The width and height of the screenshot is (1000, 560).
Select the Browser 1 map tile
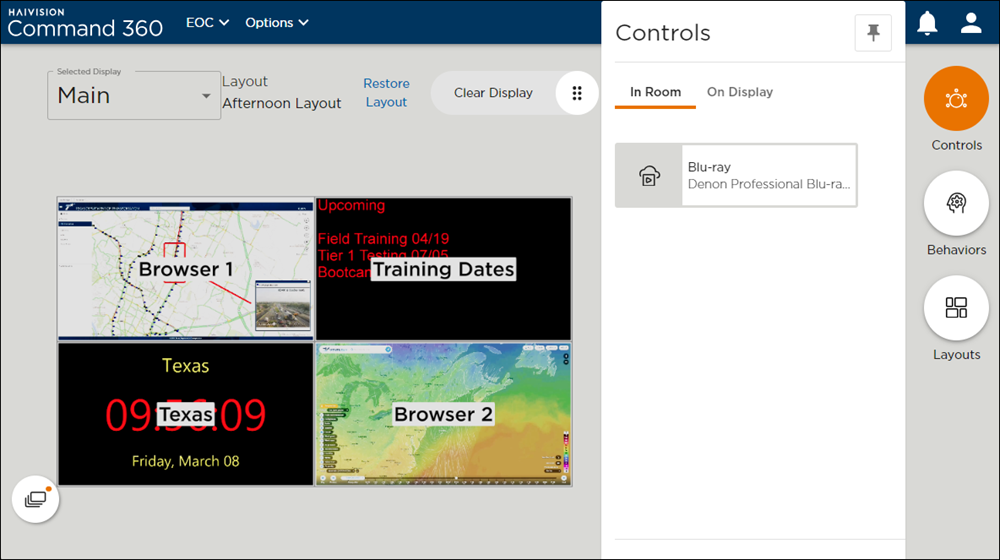tap(186, 269)
